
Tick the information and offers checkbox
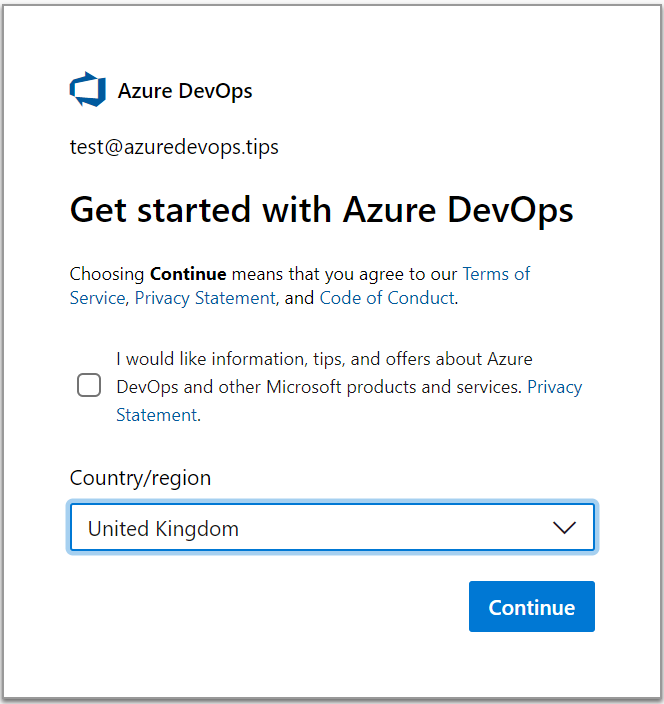(x=89, y=385)
